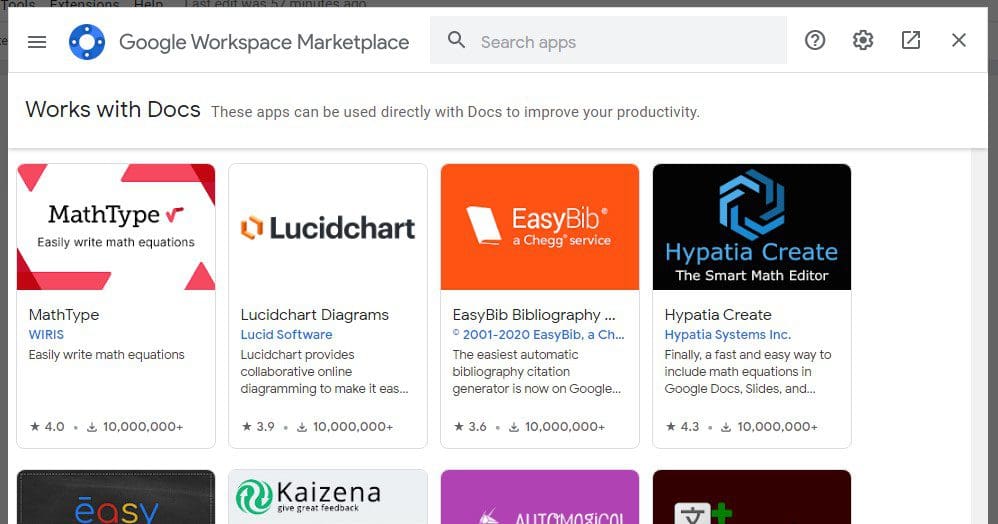Click EasyBib's 3.6 star rating
The height and width of the screenshot is (524, 998).
(x=470, y=427)
